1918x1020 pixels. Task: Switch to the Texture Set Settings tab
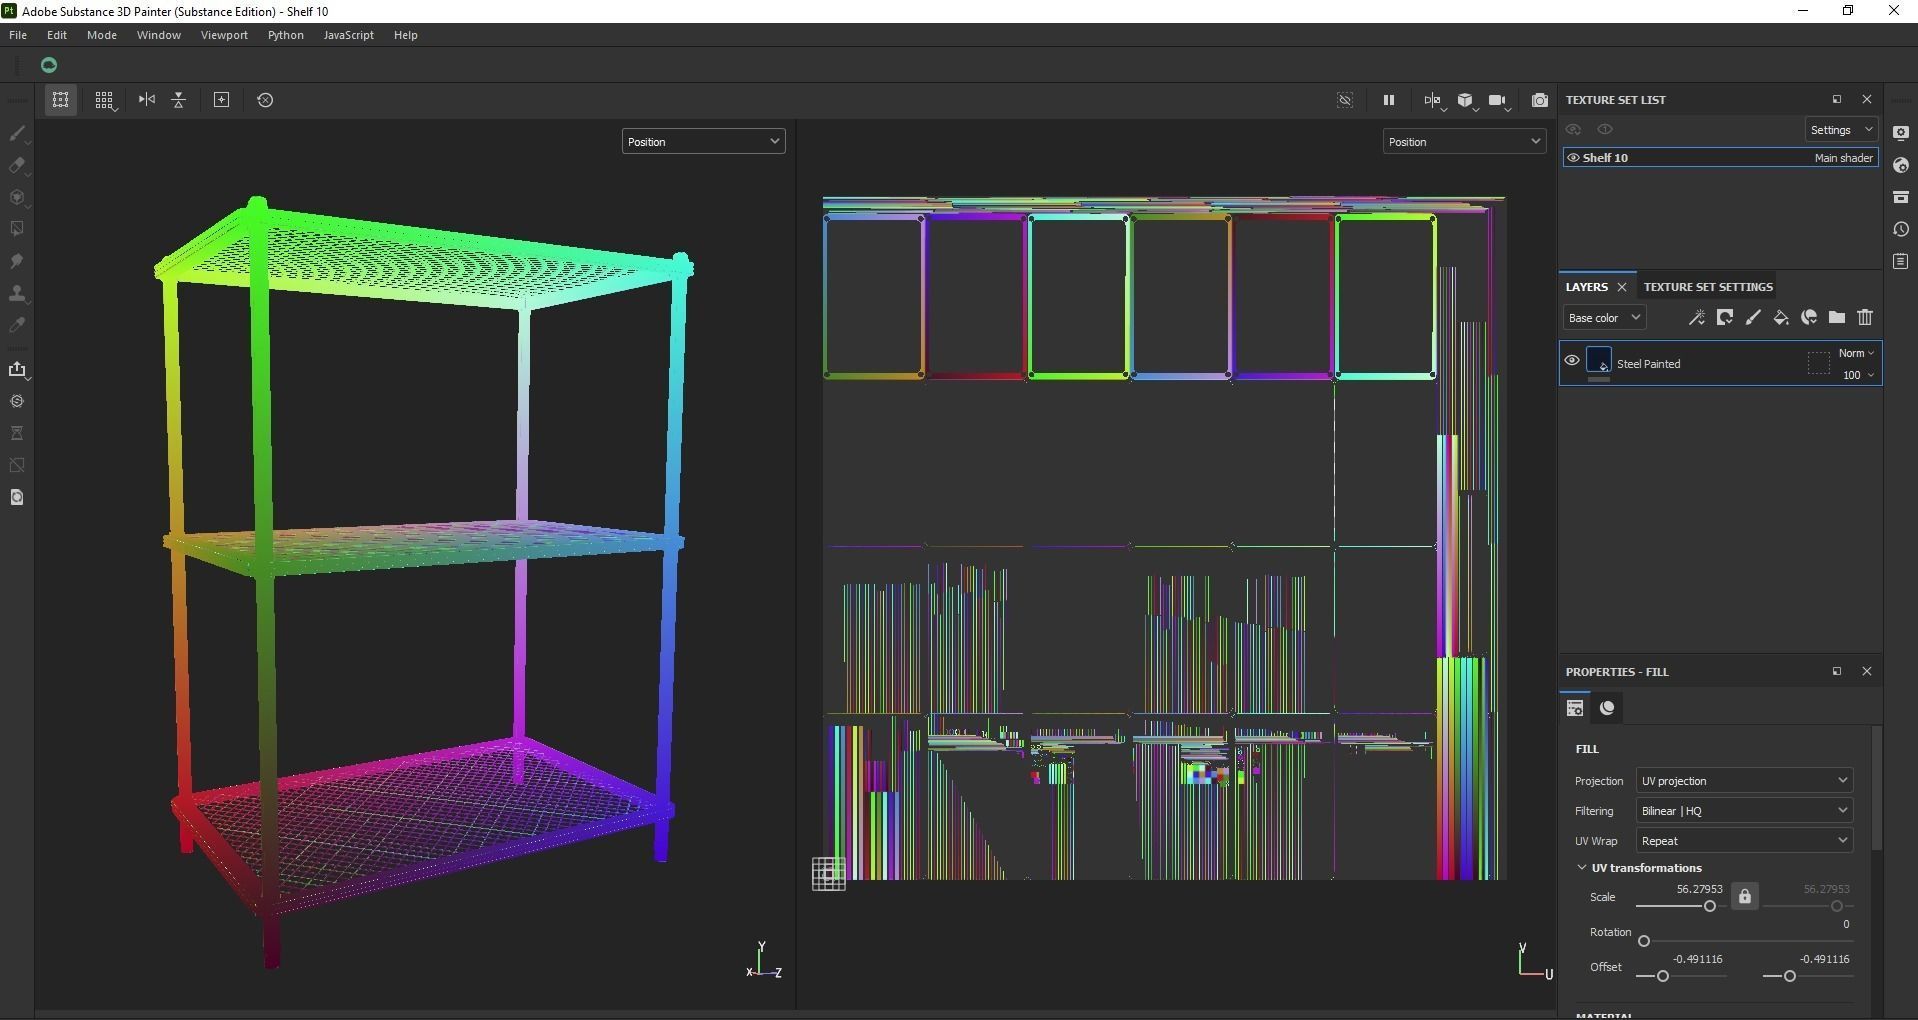click(x=1708, y=287)
